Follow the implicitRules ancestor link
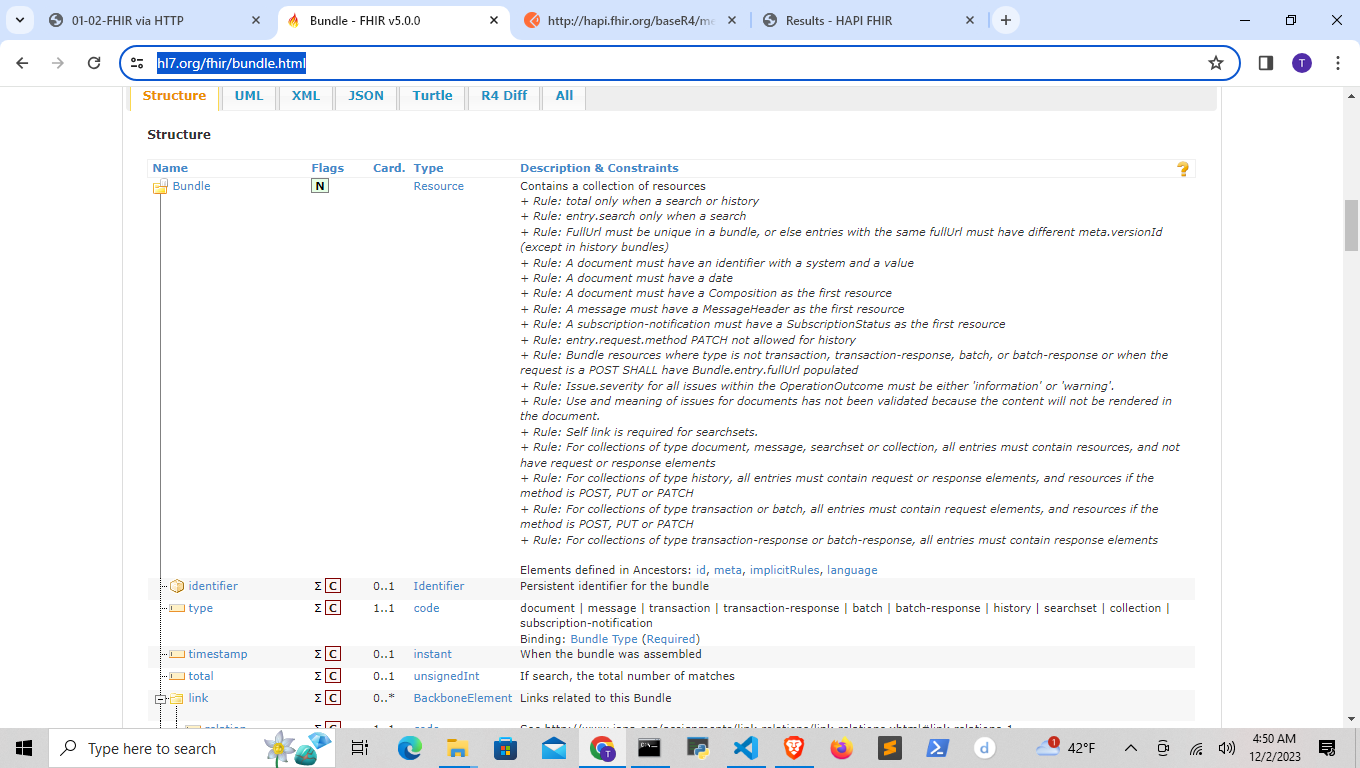The image size is (1360, 768). [x=785, y=570]
